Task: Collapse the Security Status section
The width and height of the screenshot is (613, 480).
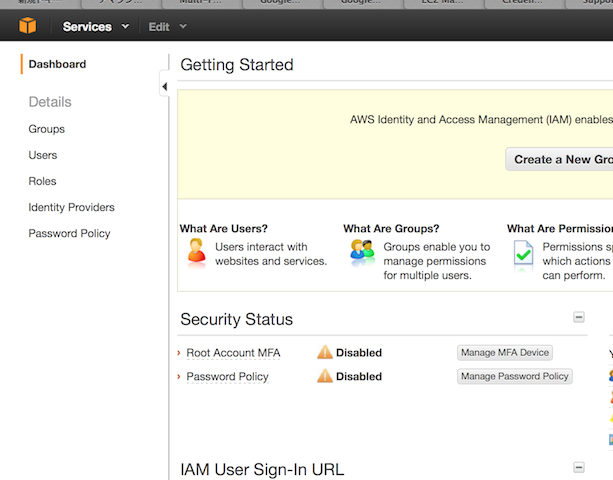Action: click(578, 317)
